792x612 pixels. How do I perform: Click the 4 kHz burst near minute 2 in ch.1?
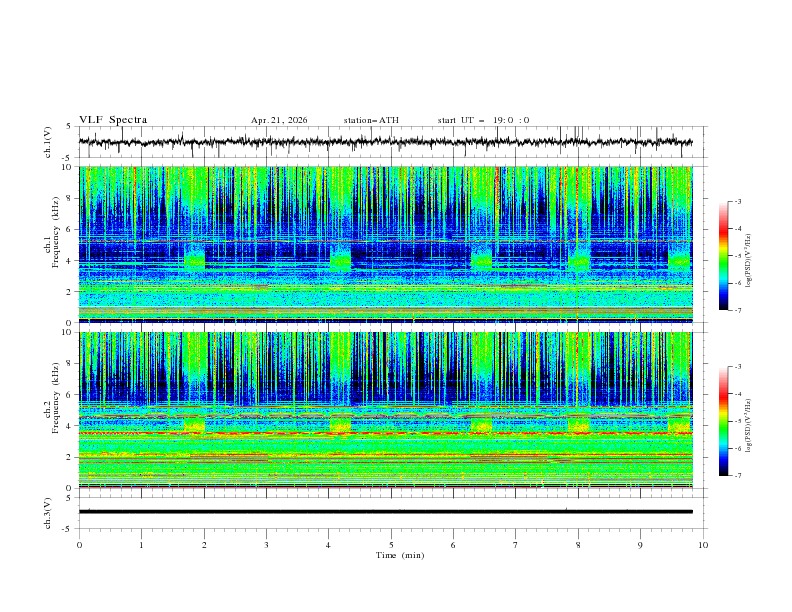coord(194,262)
